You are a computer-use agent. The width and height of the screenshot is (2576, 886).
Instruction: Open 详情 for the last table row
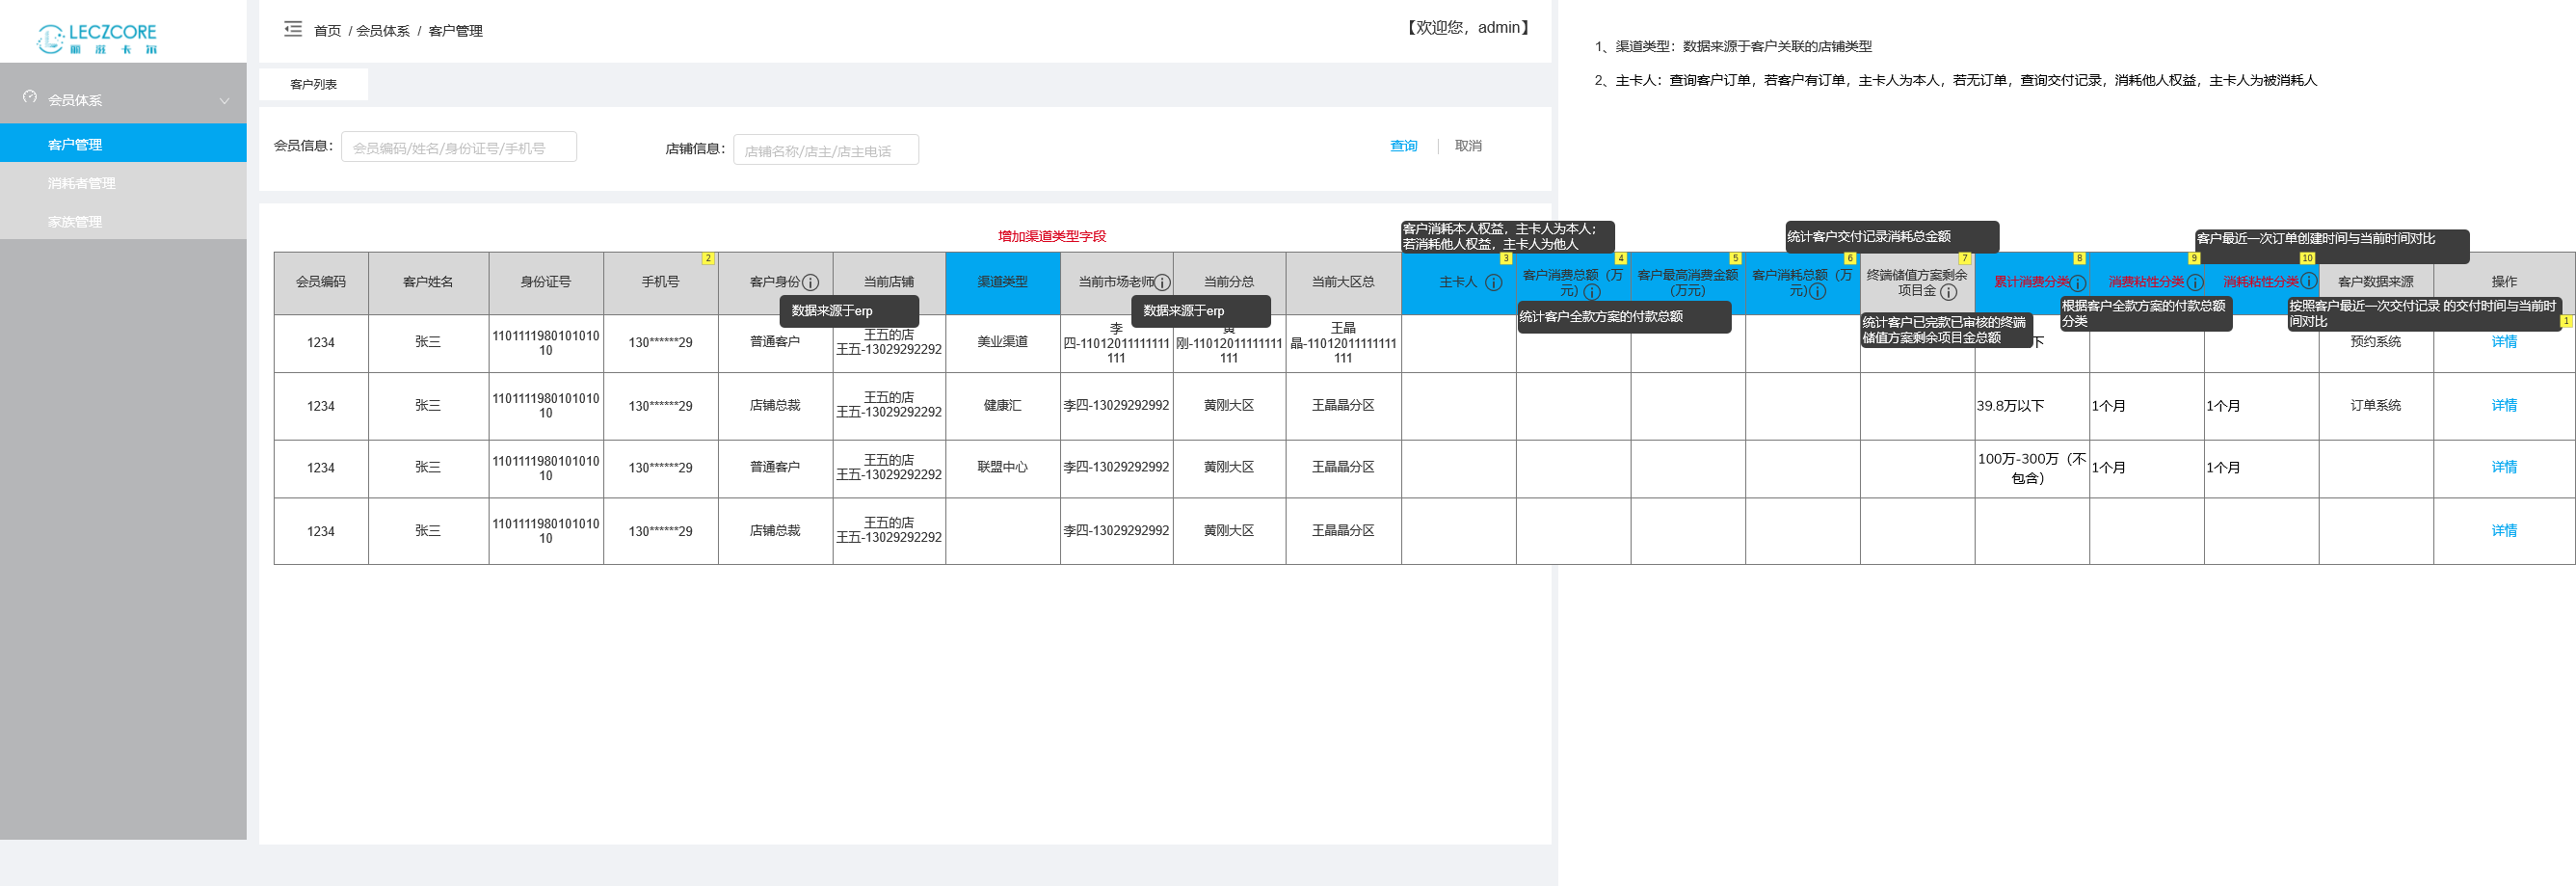2503,531
